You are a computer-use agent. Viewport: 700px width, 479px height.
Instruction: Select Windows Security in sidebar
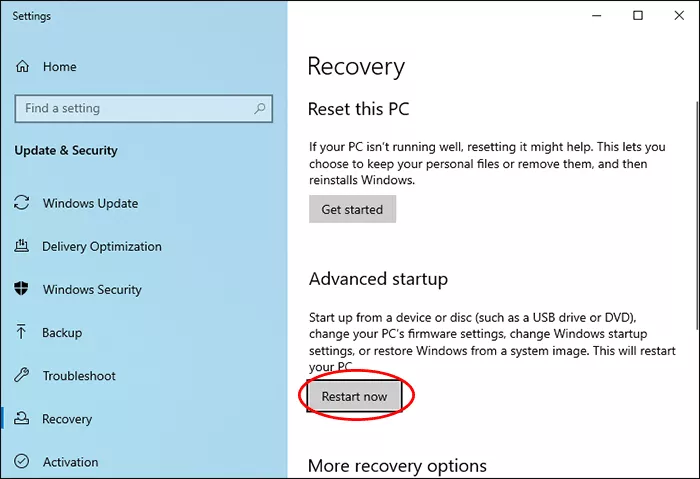pyautogui.click(x=92, y=289)
